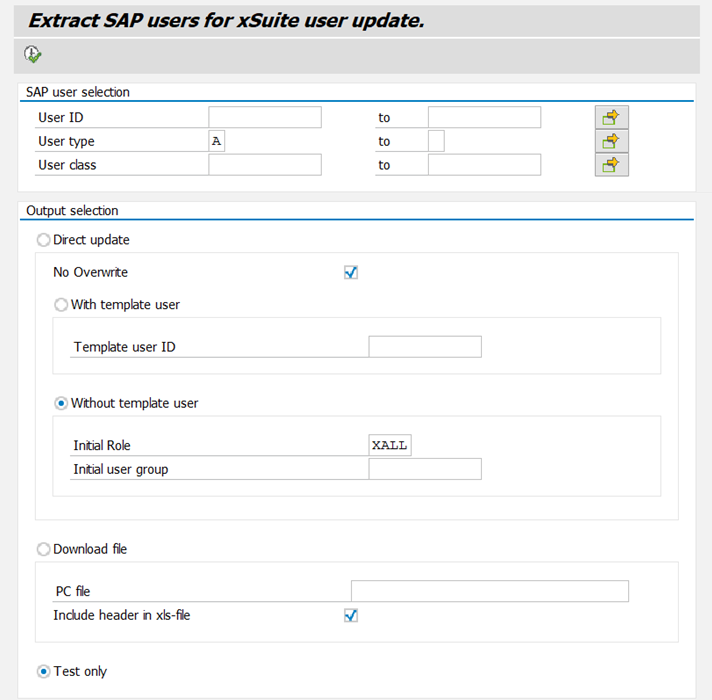Click the Template user ID label
This screenshot has height=700, width=712.
point(124,347)
